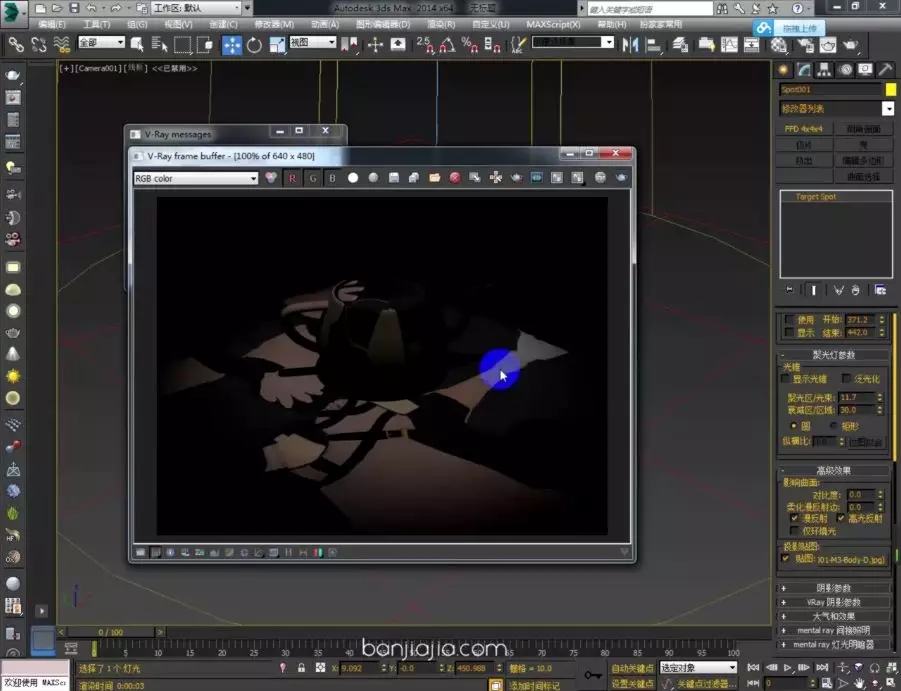The height and width of the screenshot is (691, 901).
Task: Click the 编辑多边形 modifier button
Action: click(x=863, y=160)
